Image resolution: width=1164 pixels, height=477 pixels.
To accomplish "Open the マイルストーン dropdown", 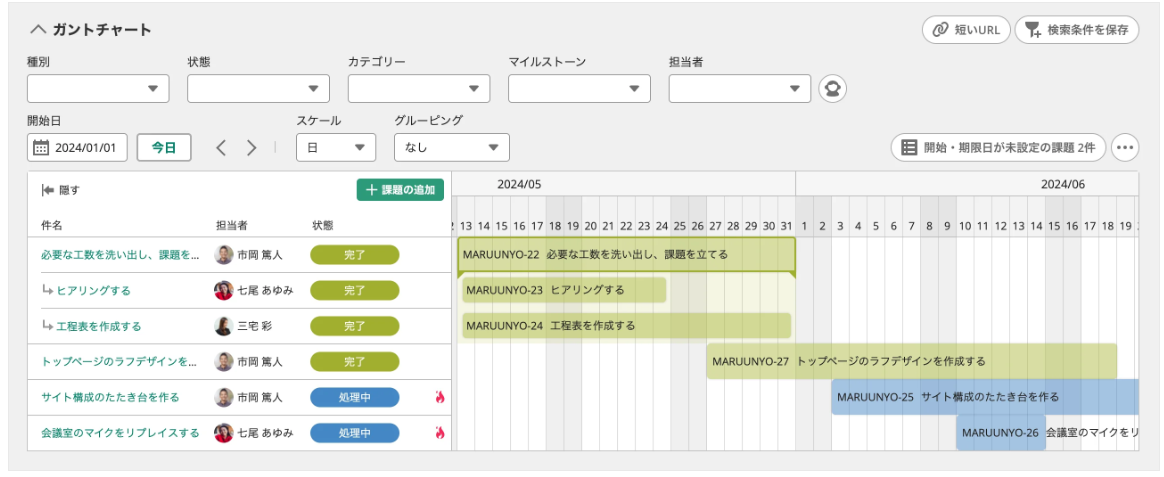I will pyautogui.click(x=579, y=88).
